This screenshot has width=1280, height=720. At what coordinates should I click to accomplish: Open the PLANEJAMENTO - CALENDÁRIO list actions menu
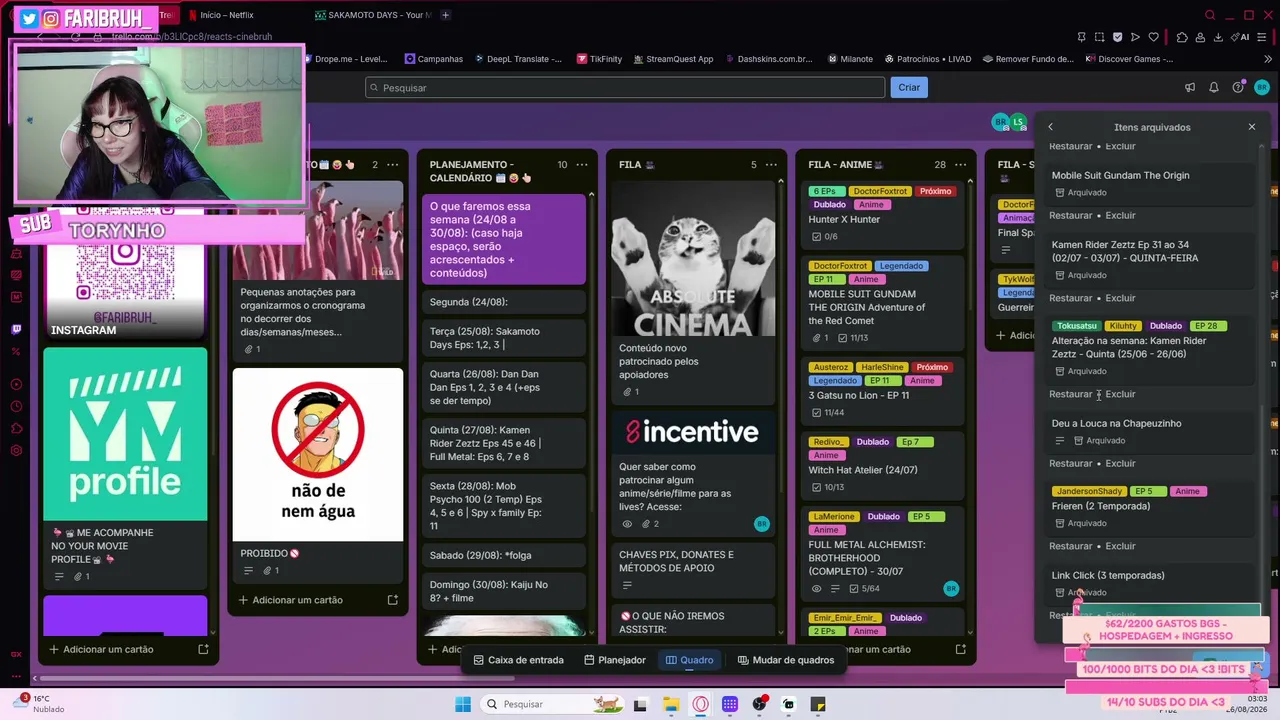583,165
